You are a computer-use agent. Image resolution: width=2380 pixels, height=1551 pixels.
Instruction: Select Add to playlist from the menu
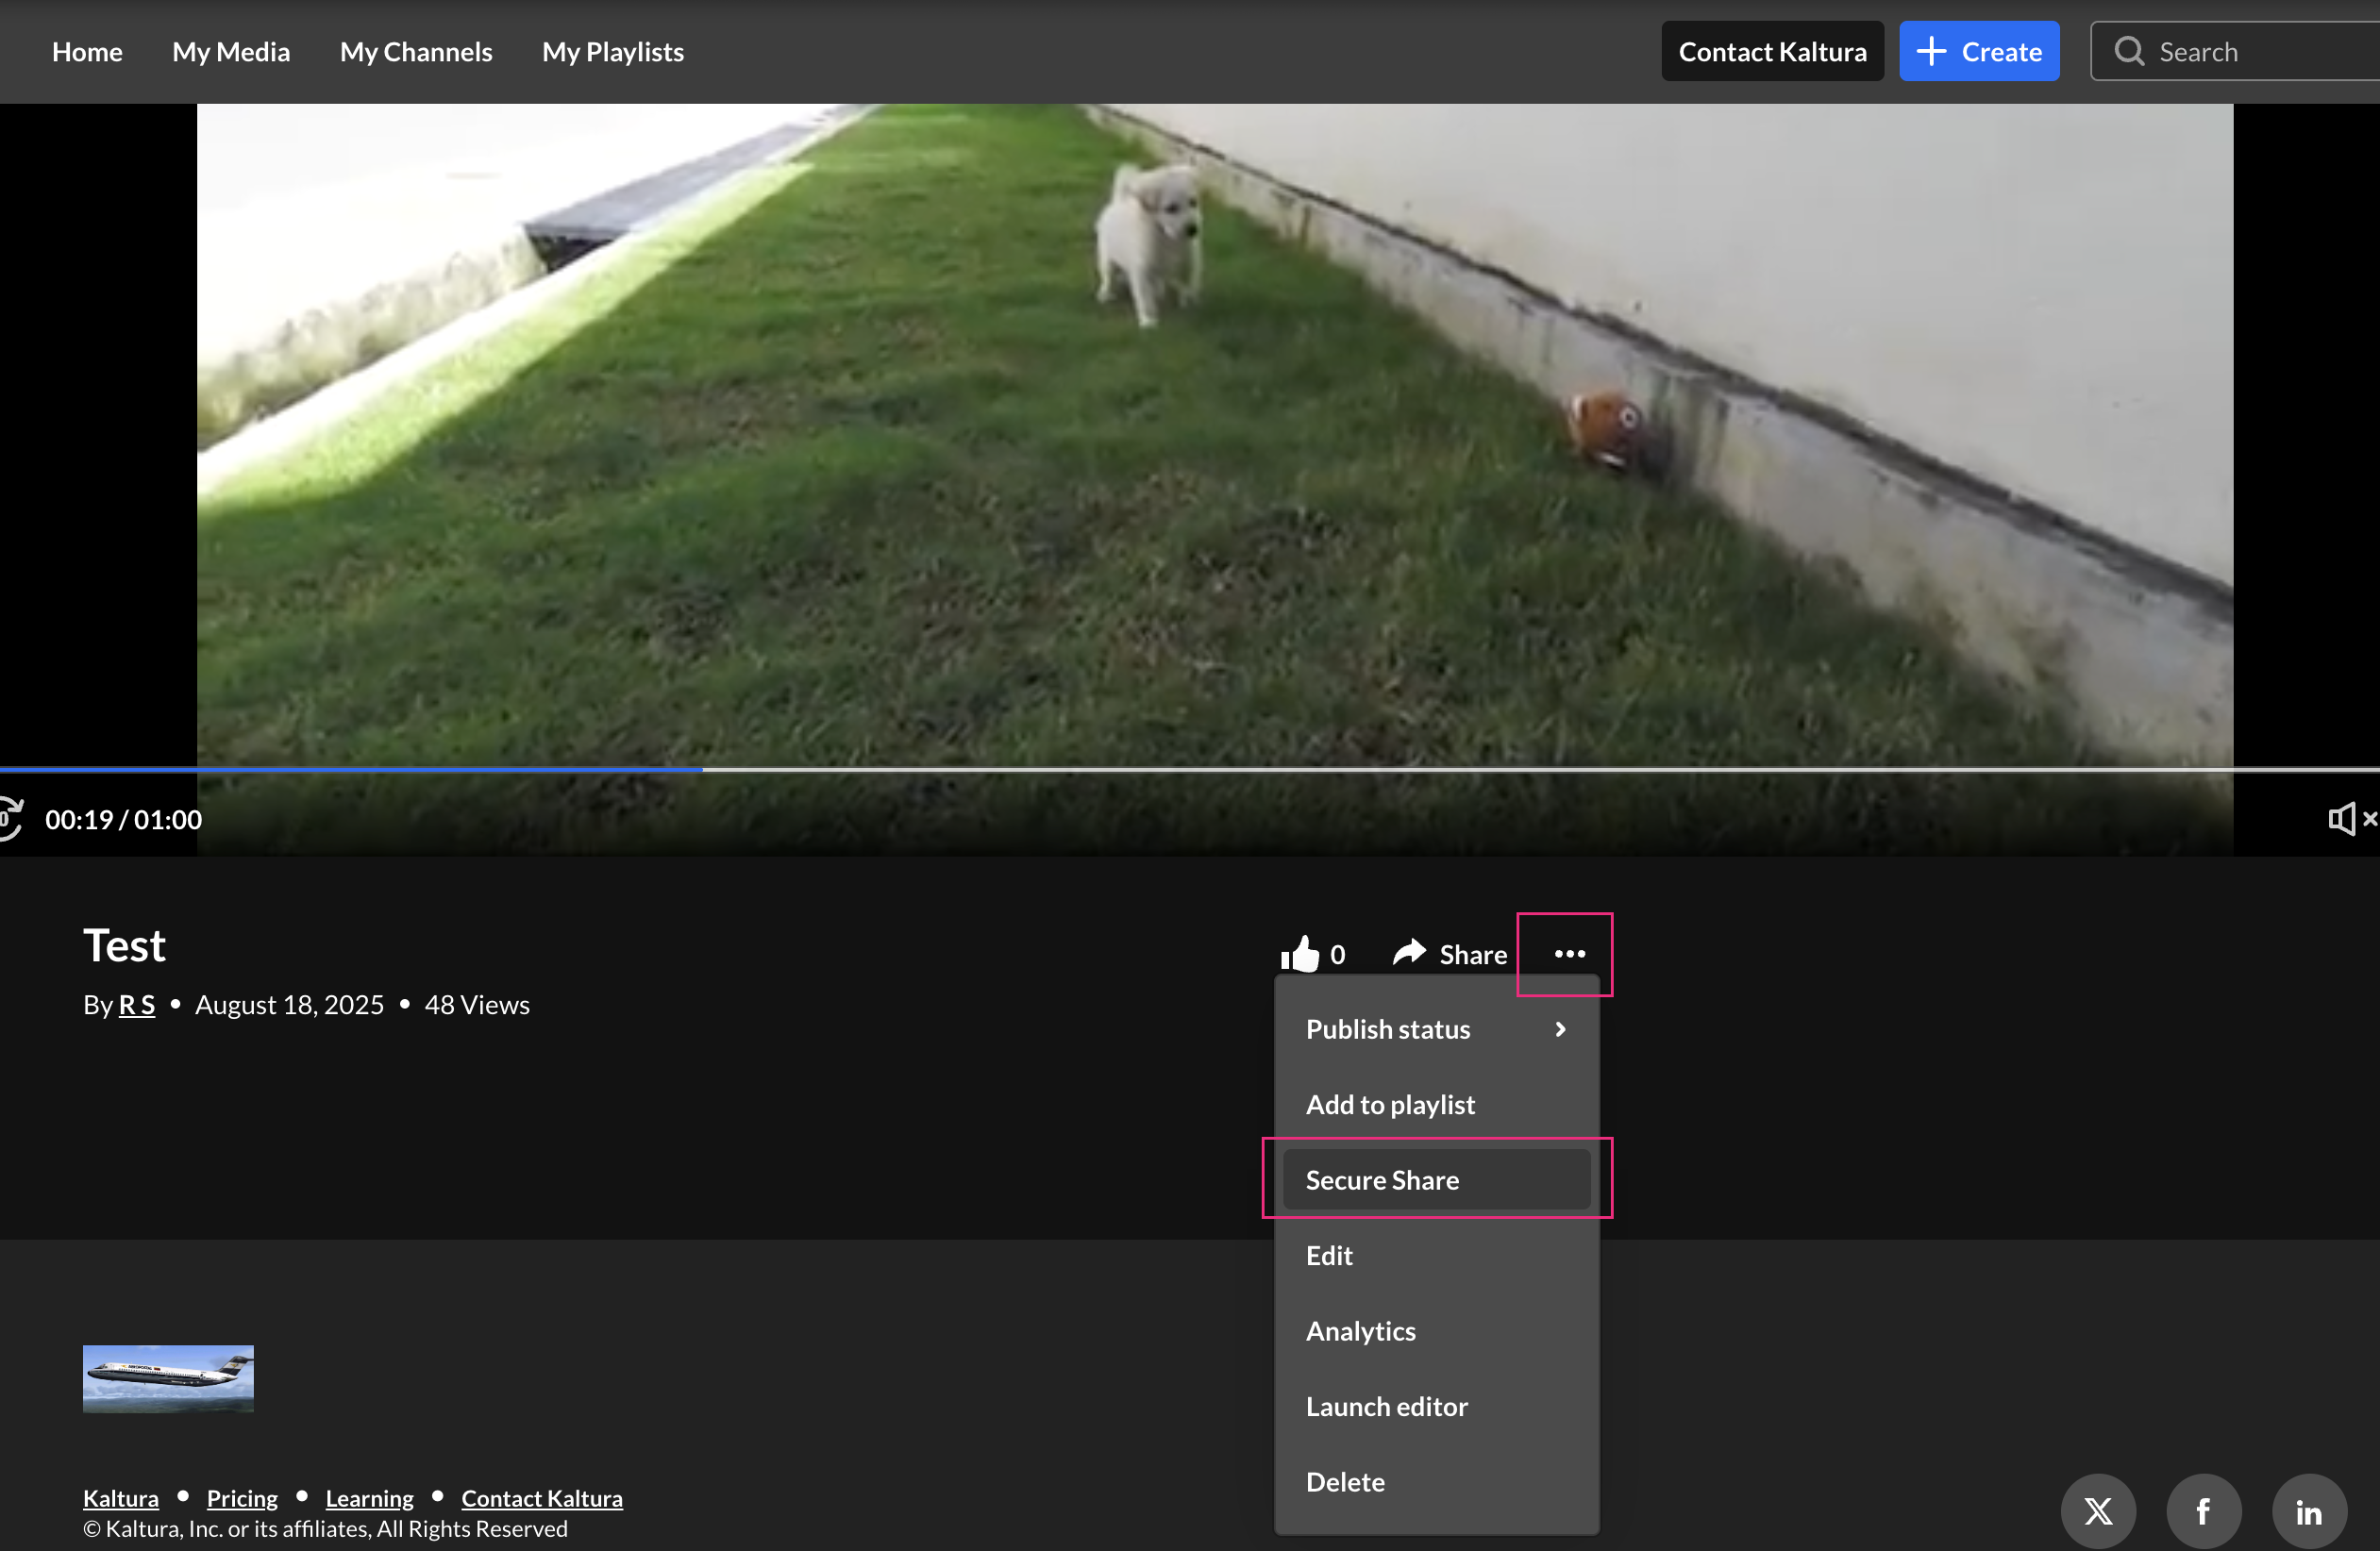coord(1390,1104)
